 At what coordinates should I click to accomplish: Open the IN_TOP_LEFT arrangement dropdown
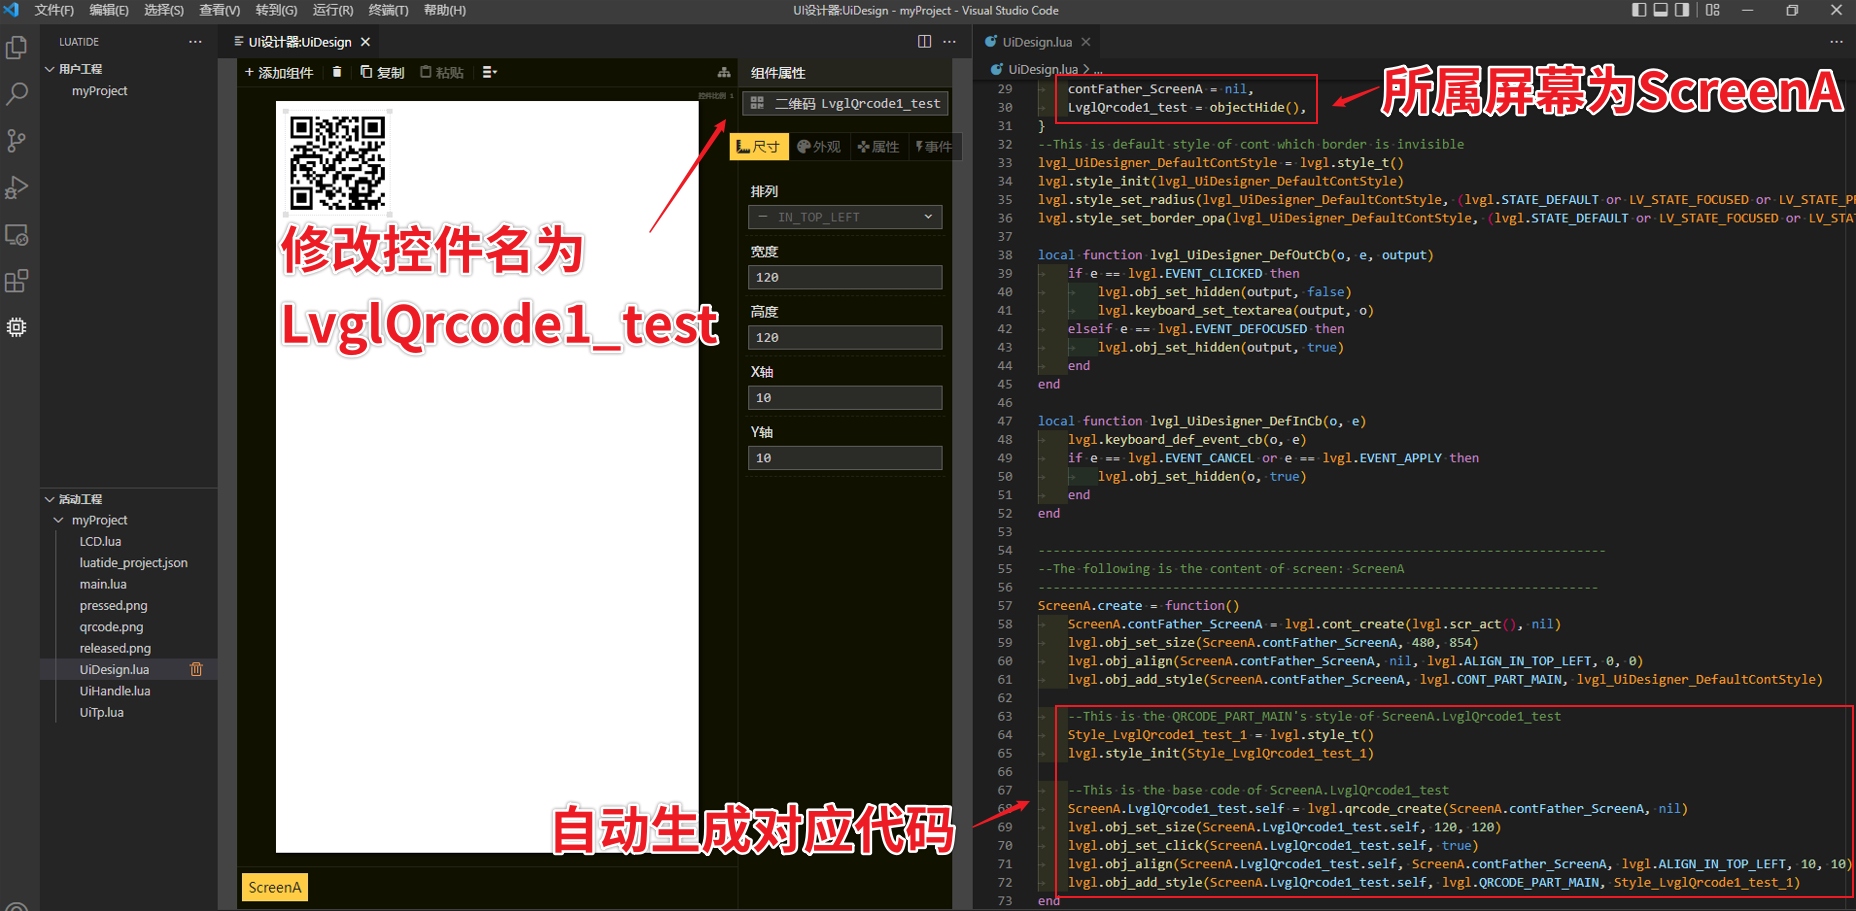[844, 217]
